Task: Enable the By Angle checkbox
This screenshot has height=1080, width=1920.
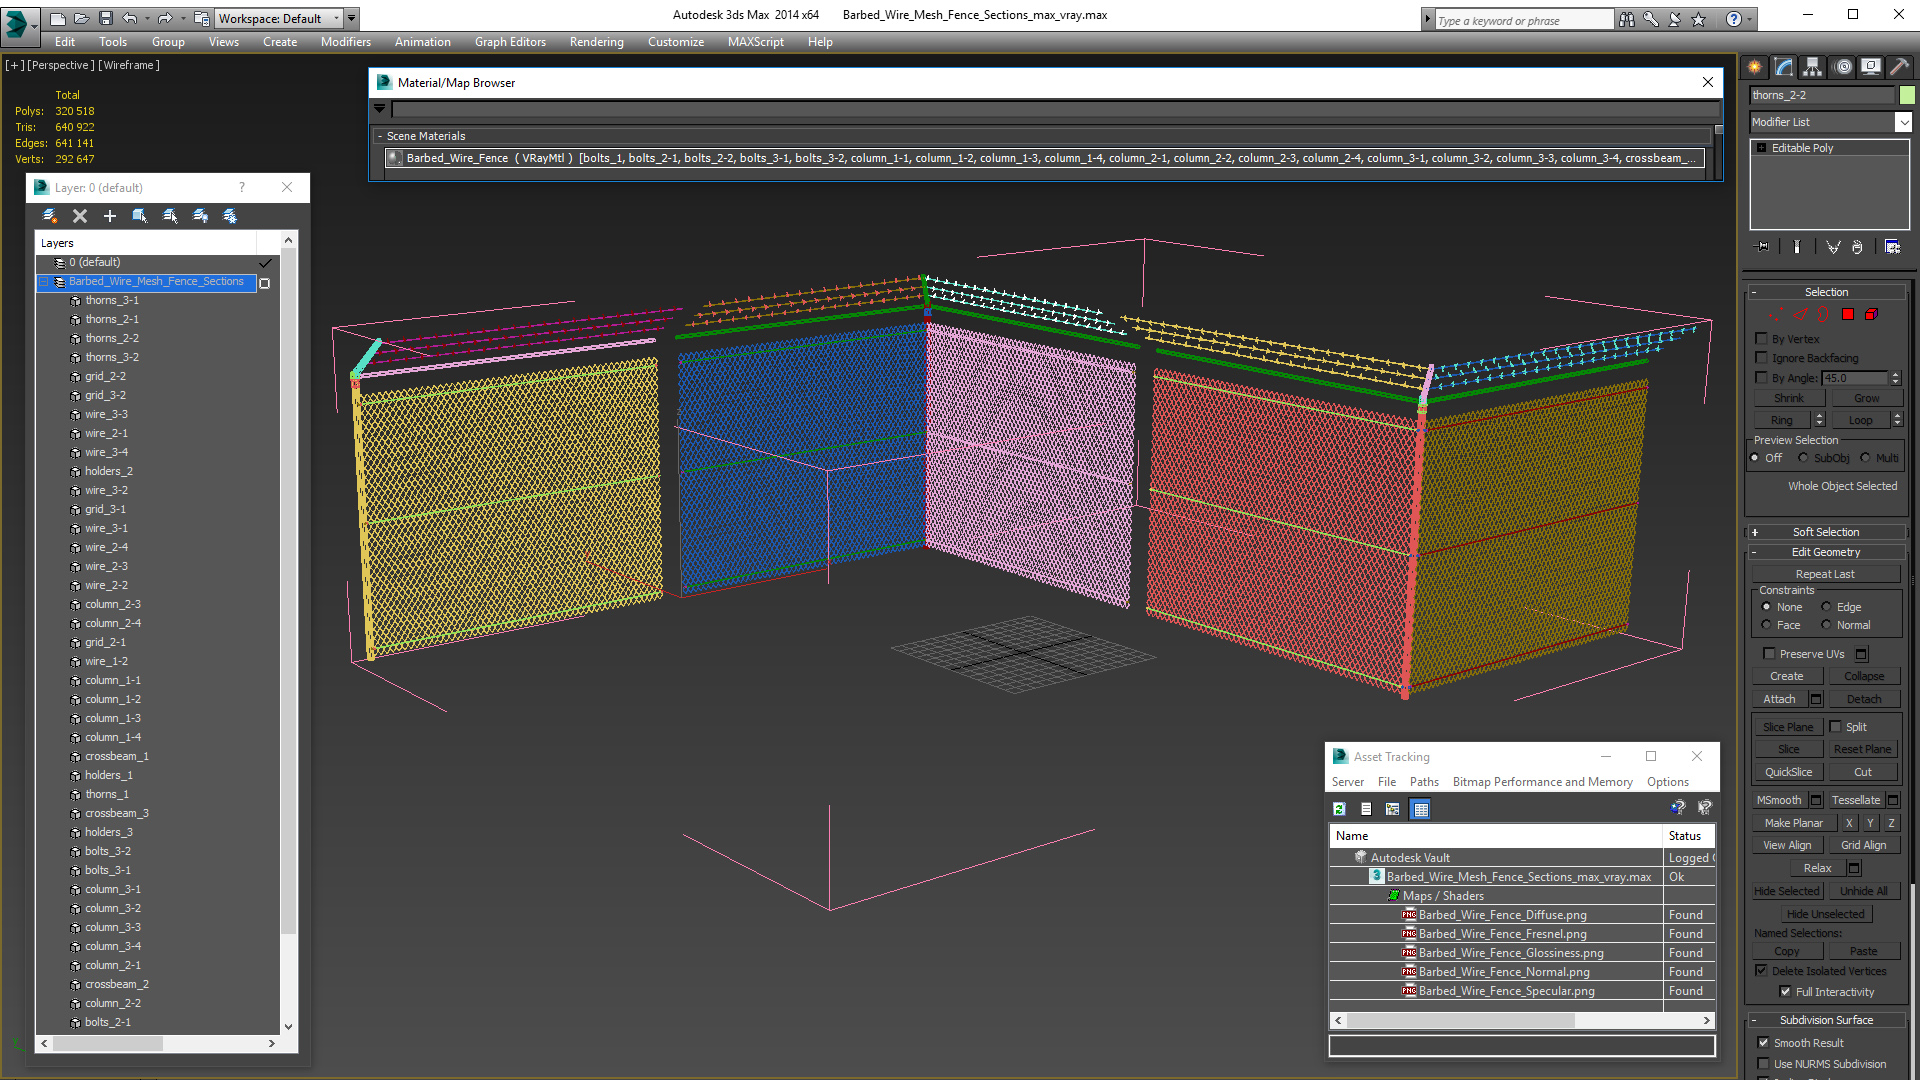Action: [1762, 378]
